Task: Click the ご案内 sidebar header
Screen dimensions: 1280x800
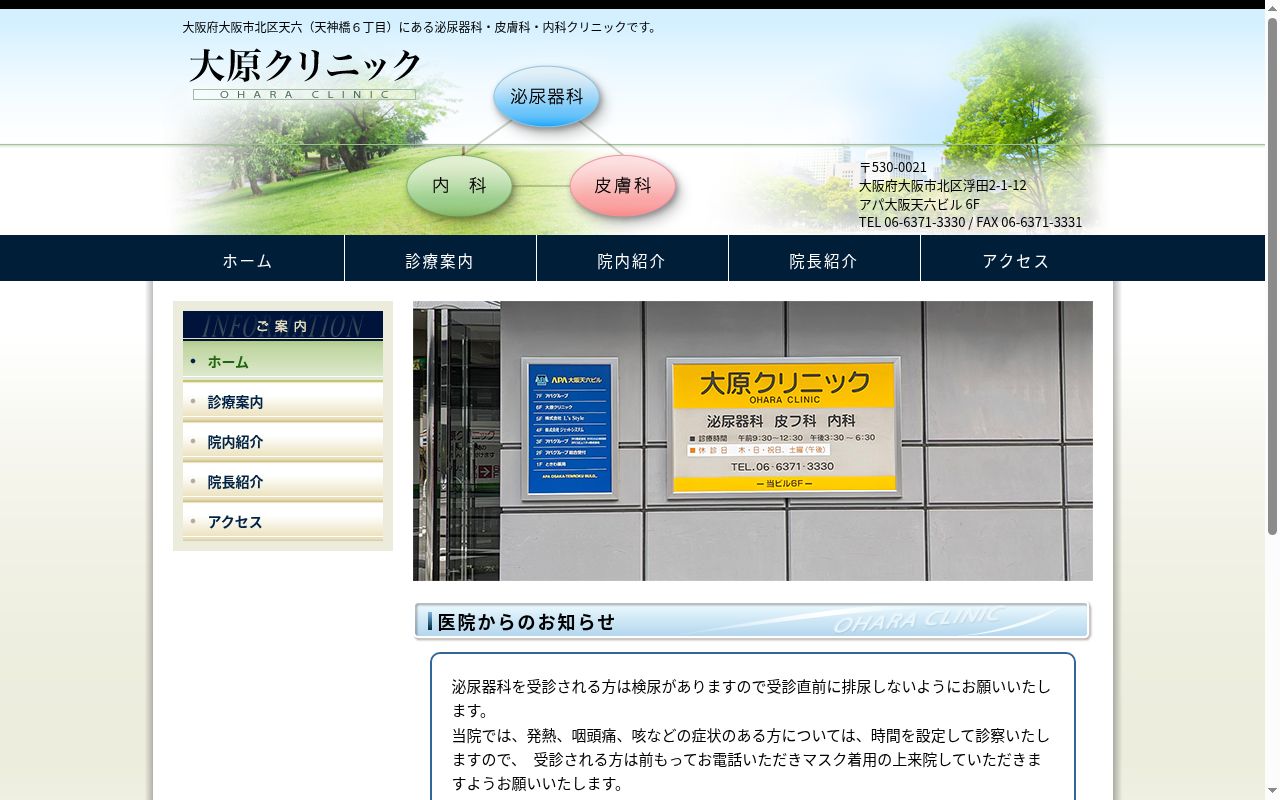Action: pyautogui.click(x=283, y=326)
